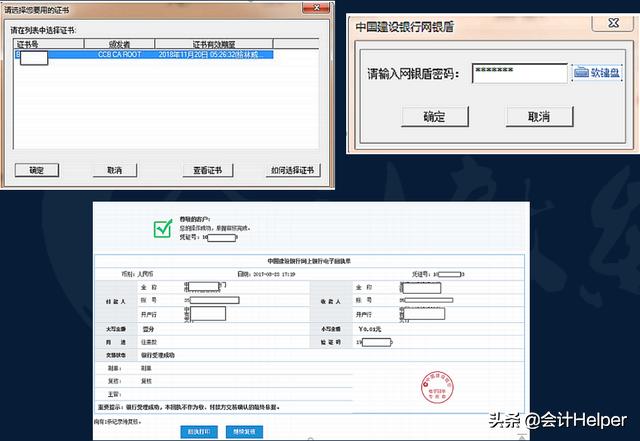Click the 银行受理成功 status text
The height and width of the screenshot is (441, 640).
click(x=158, y=355)
